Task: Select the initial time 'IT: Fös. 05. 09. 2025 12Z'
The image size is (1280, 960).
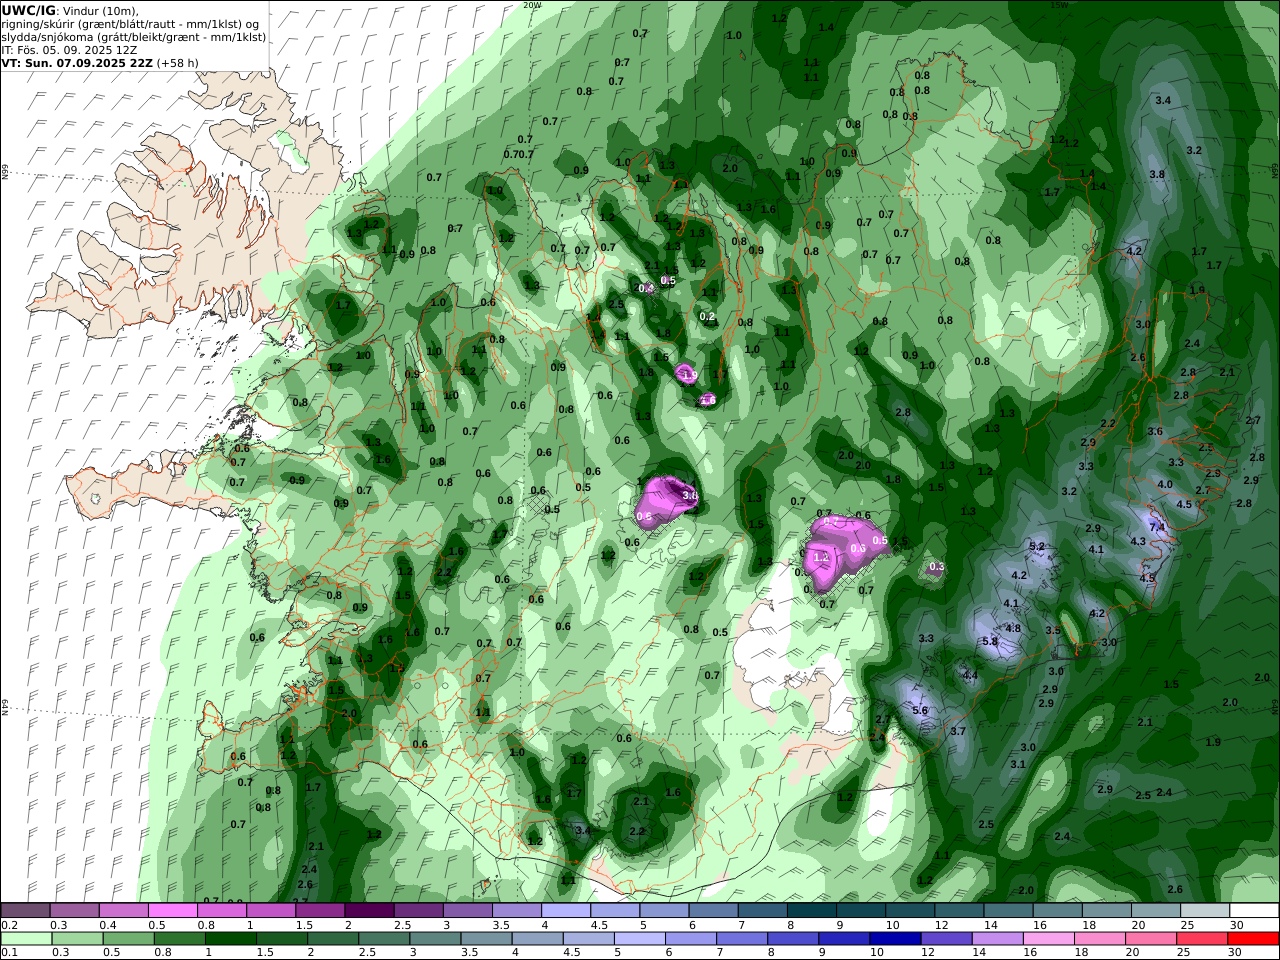Action: pyautogui.click(x=69, y=49)
